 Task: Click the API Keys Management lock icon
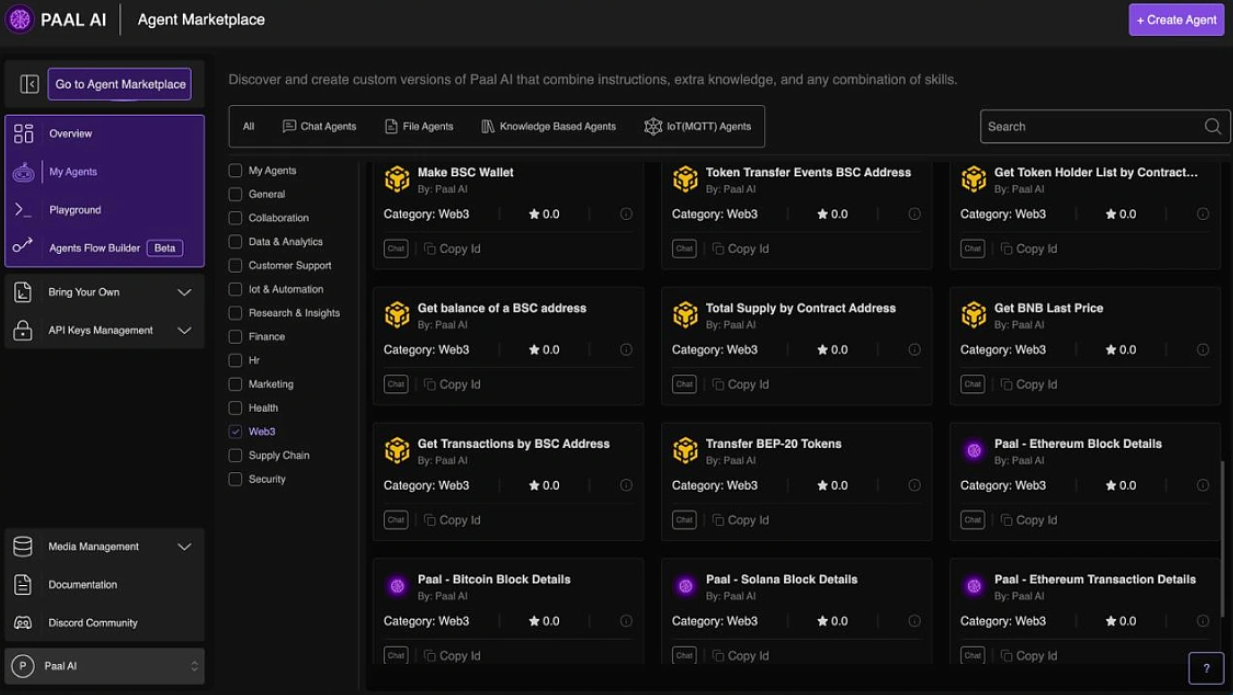pos(23,330)
